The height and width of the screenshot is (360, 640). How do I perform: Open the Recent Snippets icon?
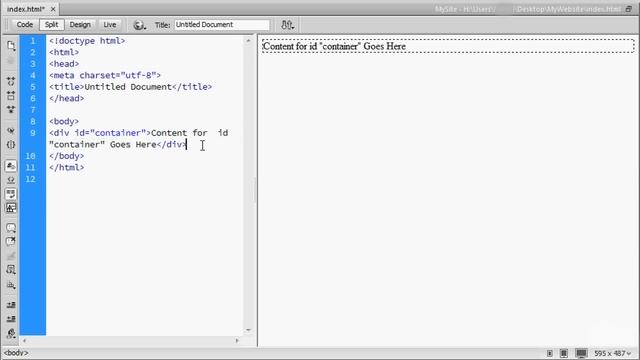[x=11, y=270]
